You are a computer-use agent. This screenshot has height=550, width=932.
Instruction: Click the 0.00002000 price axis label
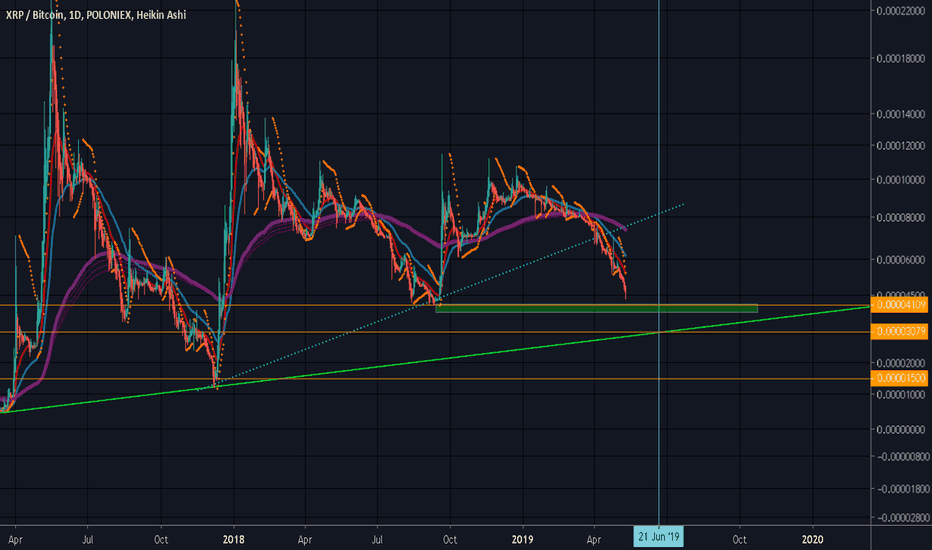pyautogui.click(x=900, y=363)
